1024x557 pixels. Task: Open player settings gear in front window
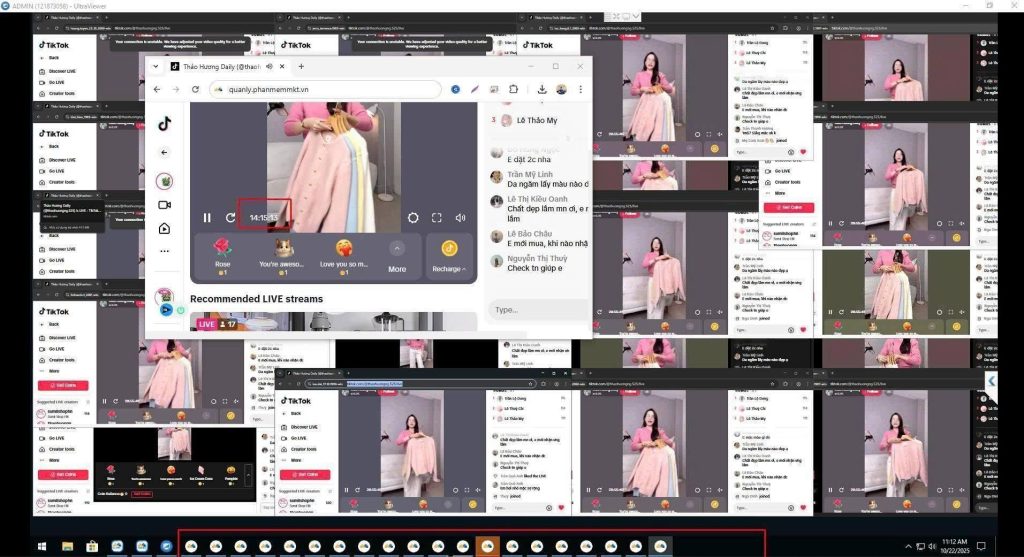[413, 218]
